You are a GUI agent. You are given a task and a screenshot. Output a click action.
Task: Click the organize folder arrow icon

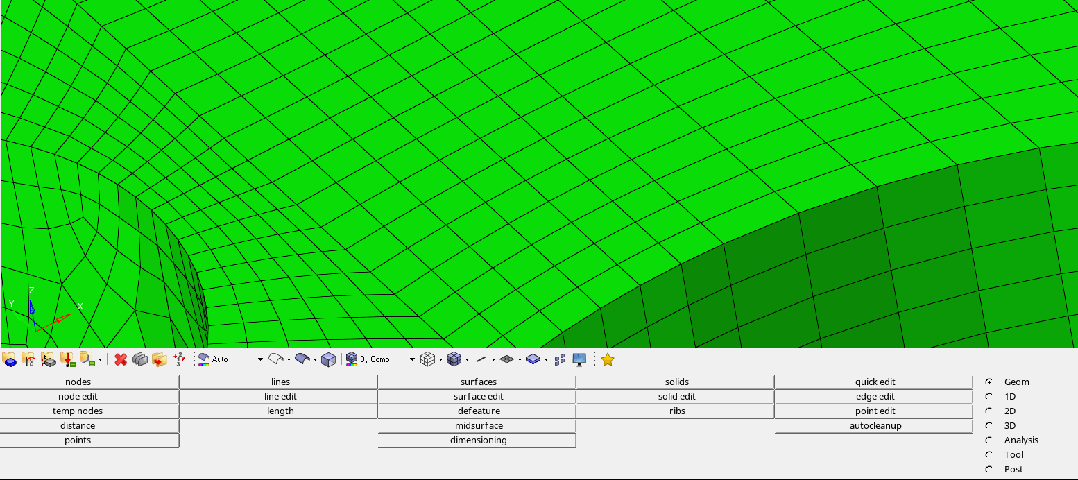point(160,359)
